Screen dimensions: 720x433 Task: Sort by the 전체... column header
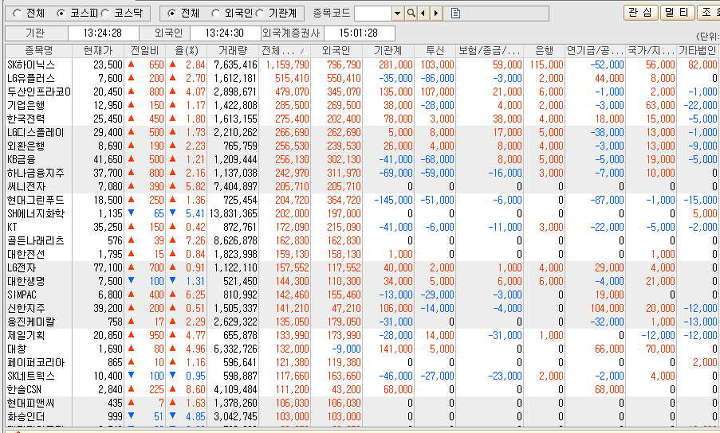point(285,51)
